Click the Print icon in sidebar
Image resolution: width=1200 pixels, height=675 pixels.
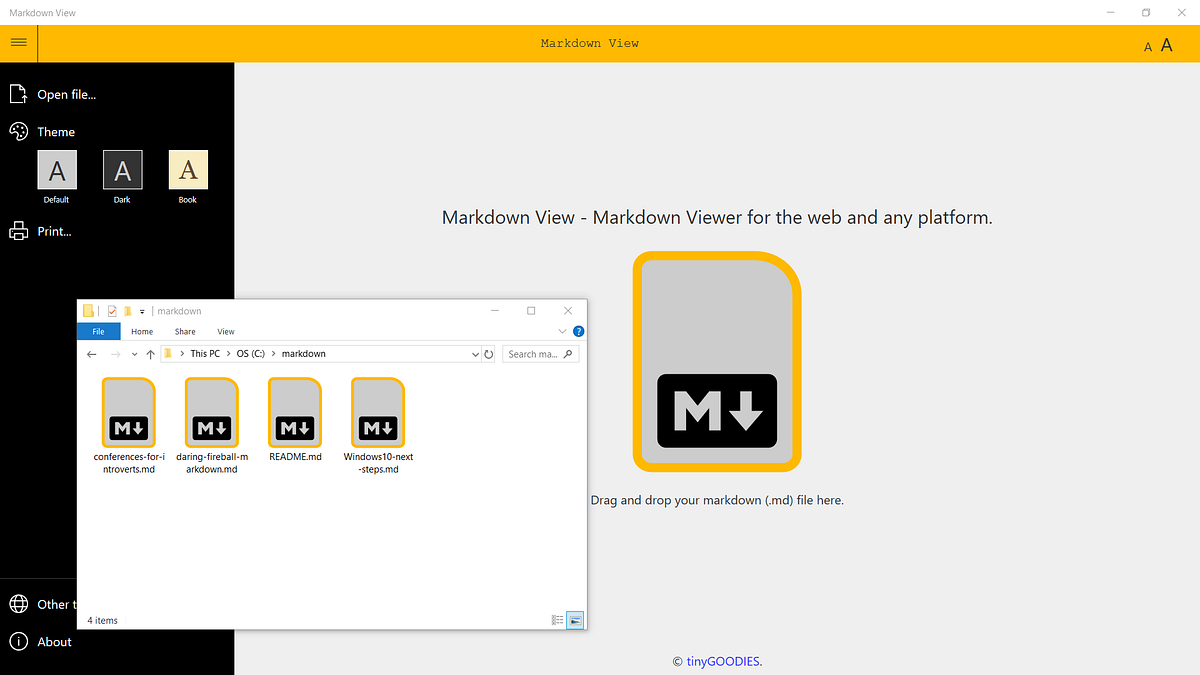point(17,230)
